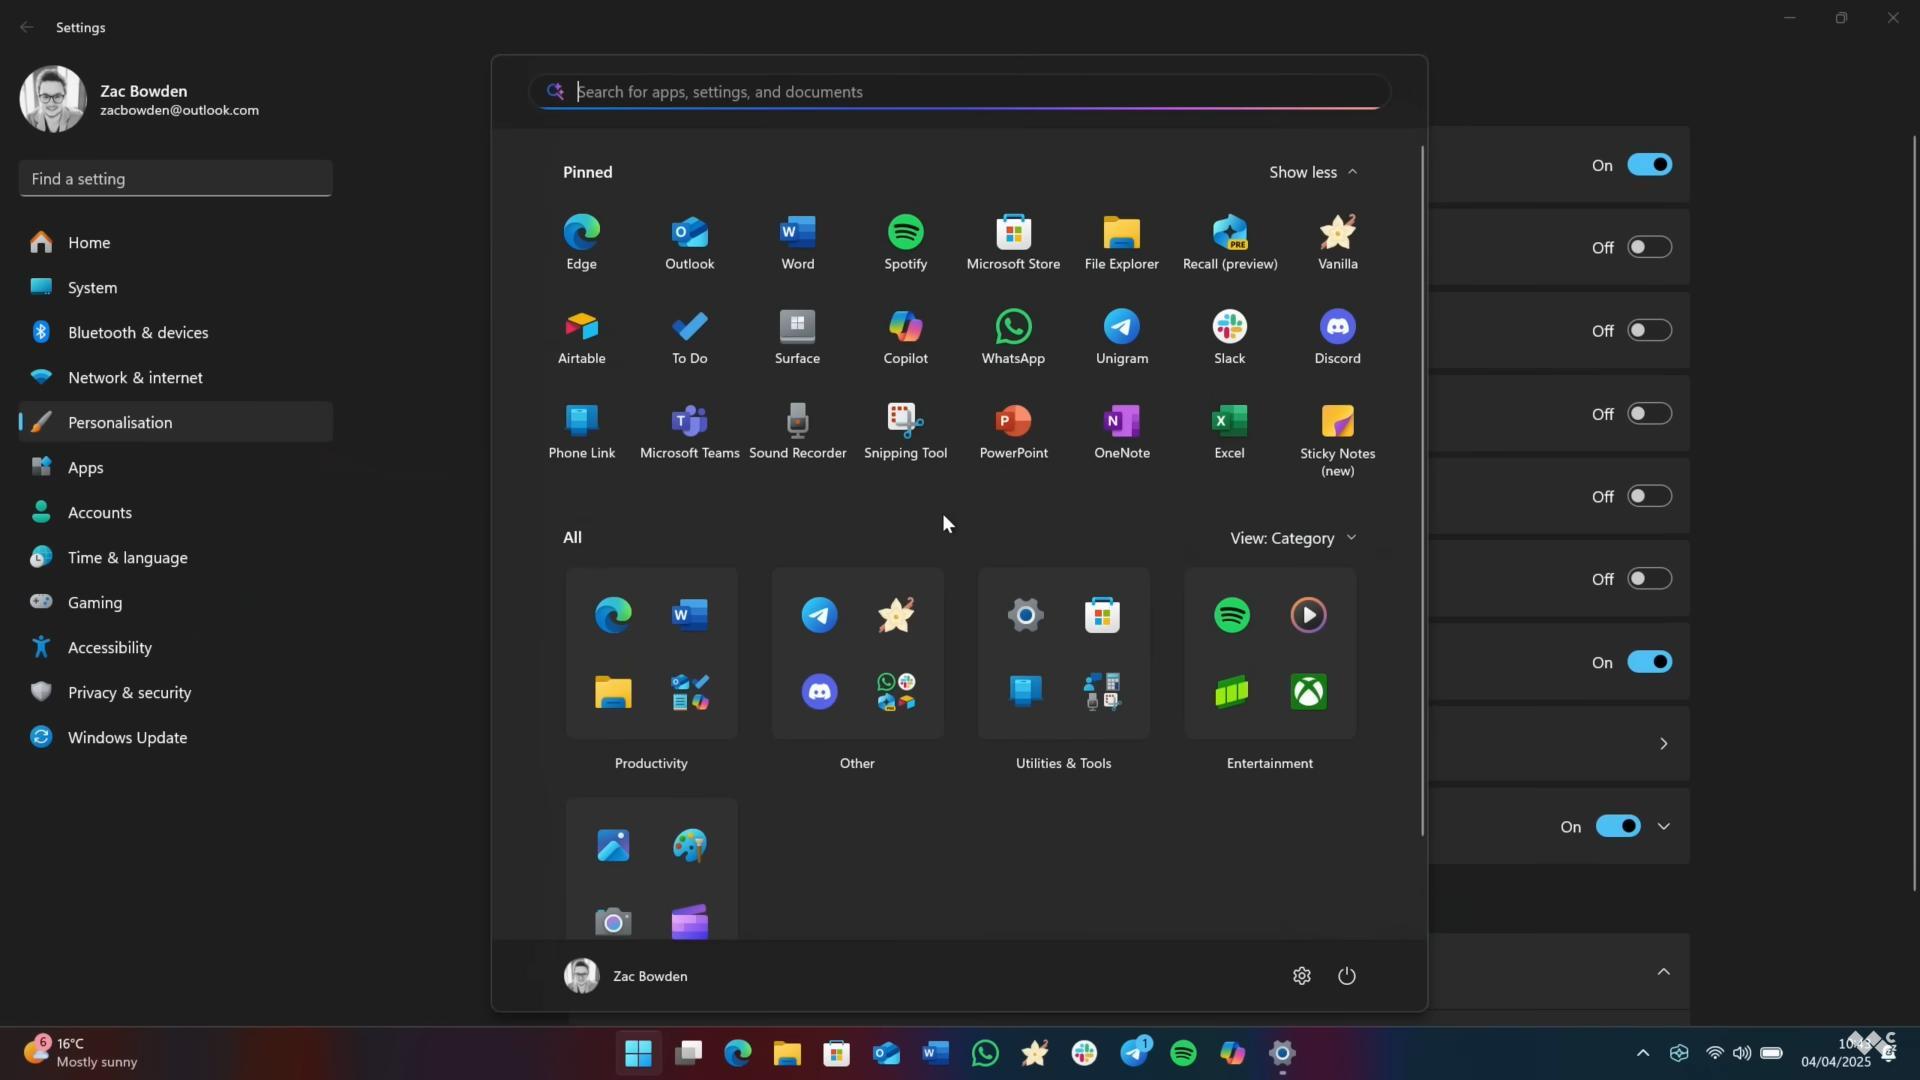Open Microsoft Teams from Pinned
Viewport: 1920px width, 1080px height.
coord(689,432)
